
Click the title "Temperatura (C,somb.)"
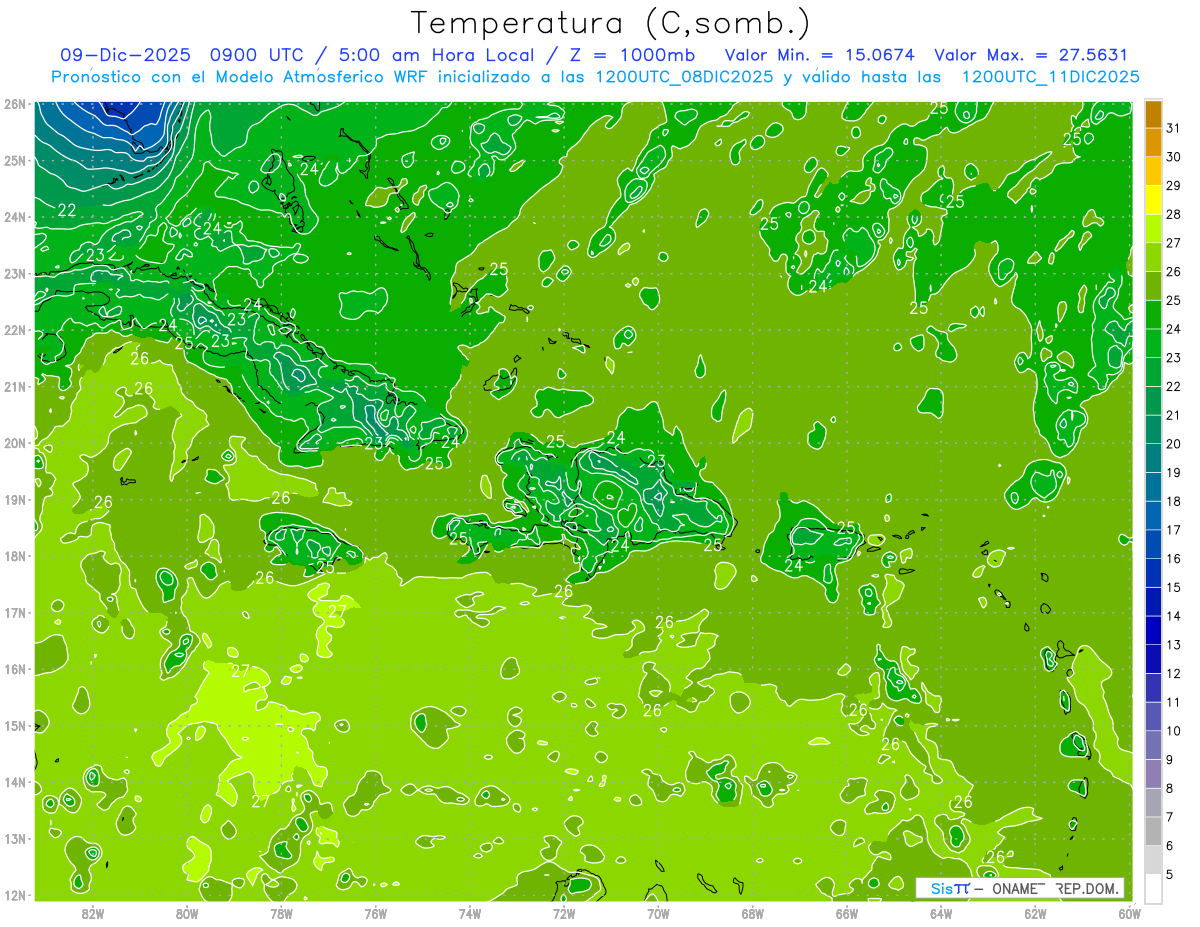point(611,23)
